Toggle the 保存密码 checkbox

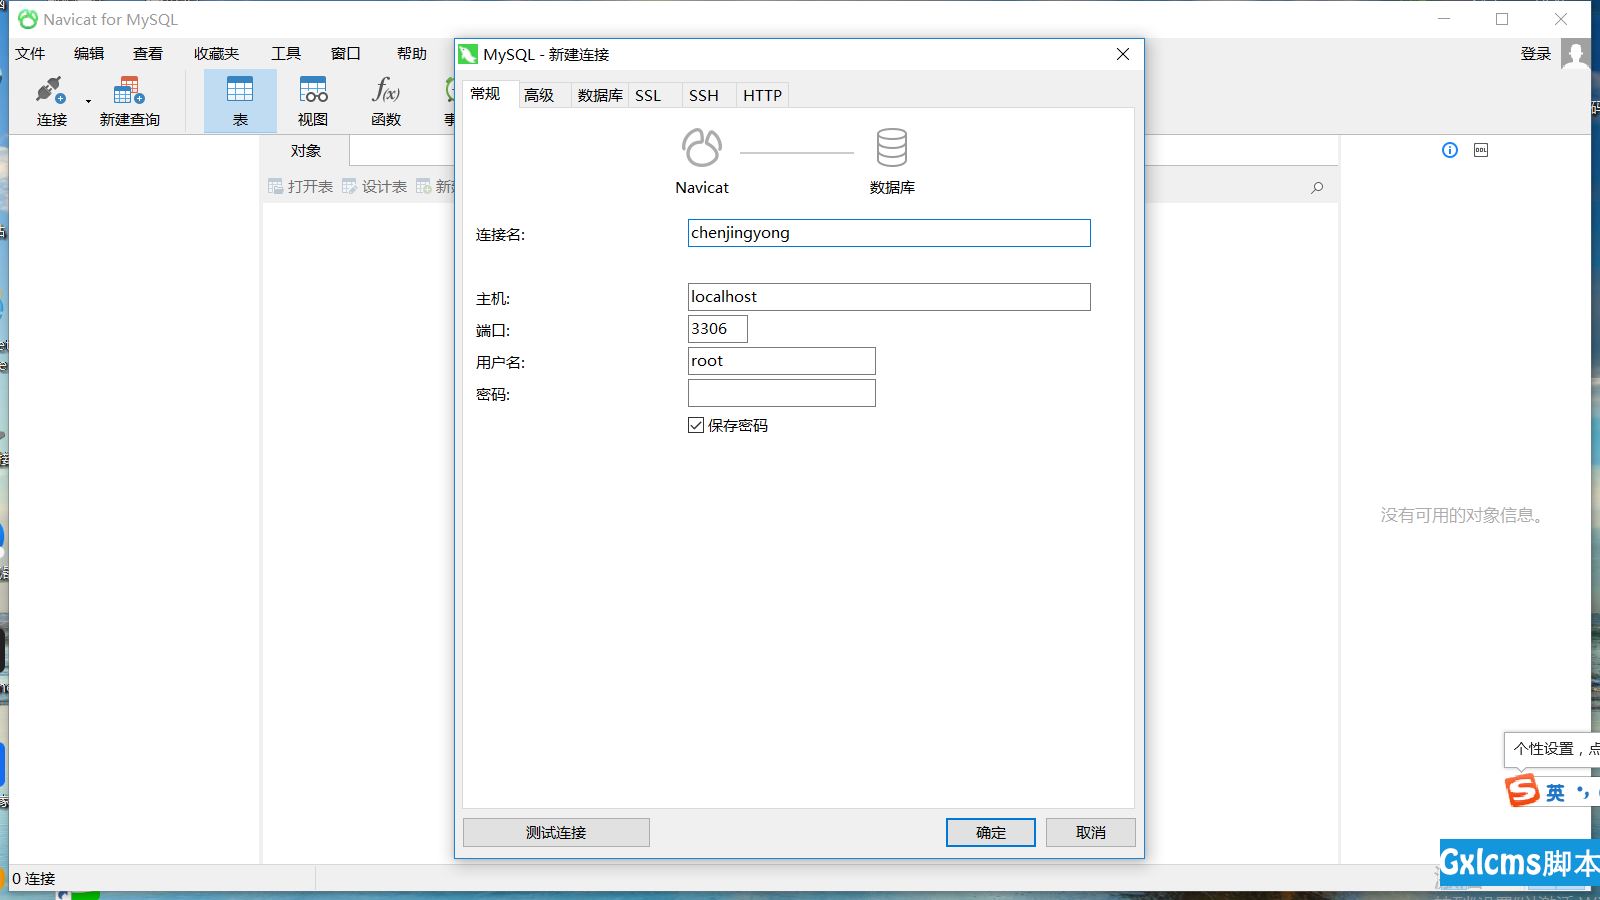tap(696, 425)
